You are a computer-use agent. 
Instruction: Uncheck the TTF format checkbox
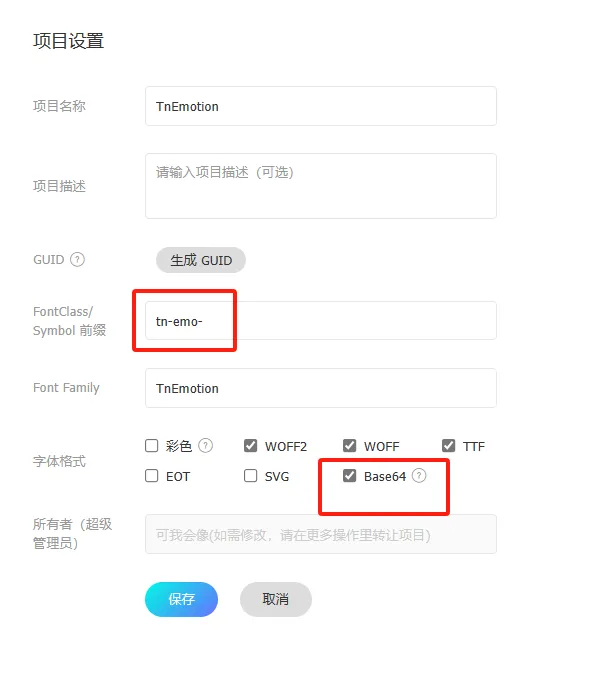pyautogui.click(x=448, y=446)
